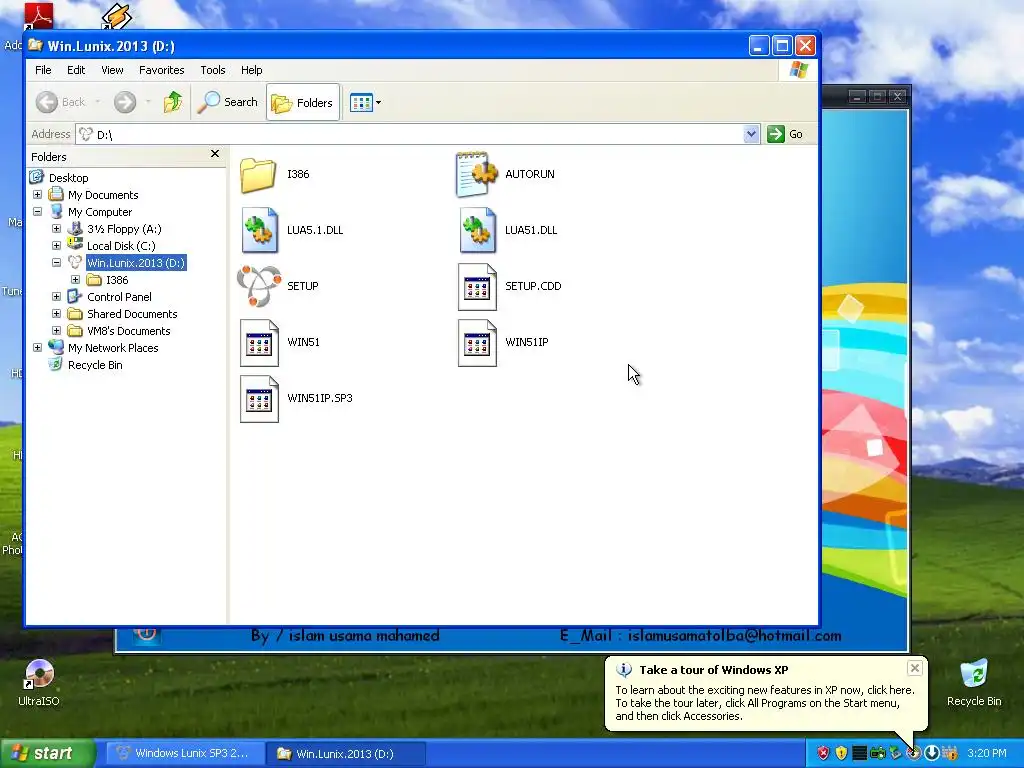Viewport: 1024px width, 768px height.
Task: Select I386 subfolder in folder tree
Action: [x=117, y=280]
